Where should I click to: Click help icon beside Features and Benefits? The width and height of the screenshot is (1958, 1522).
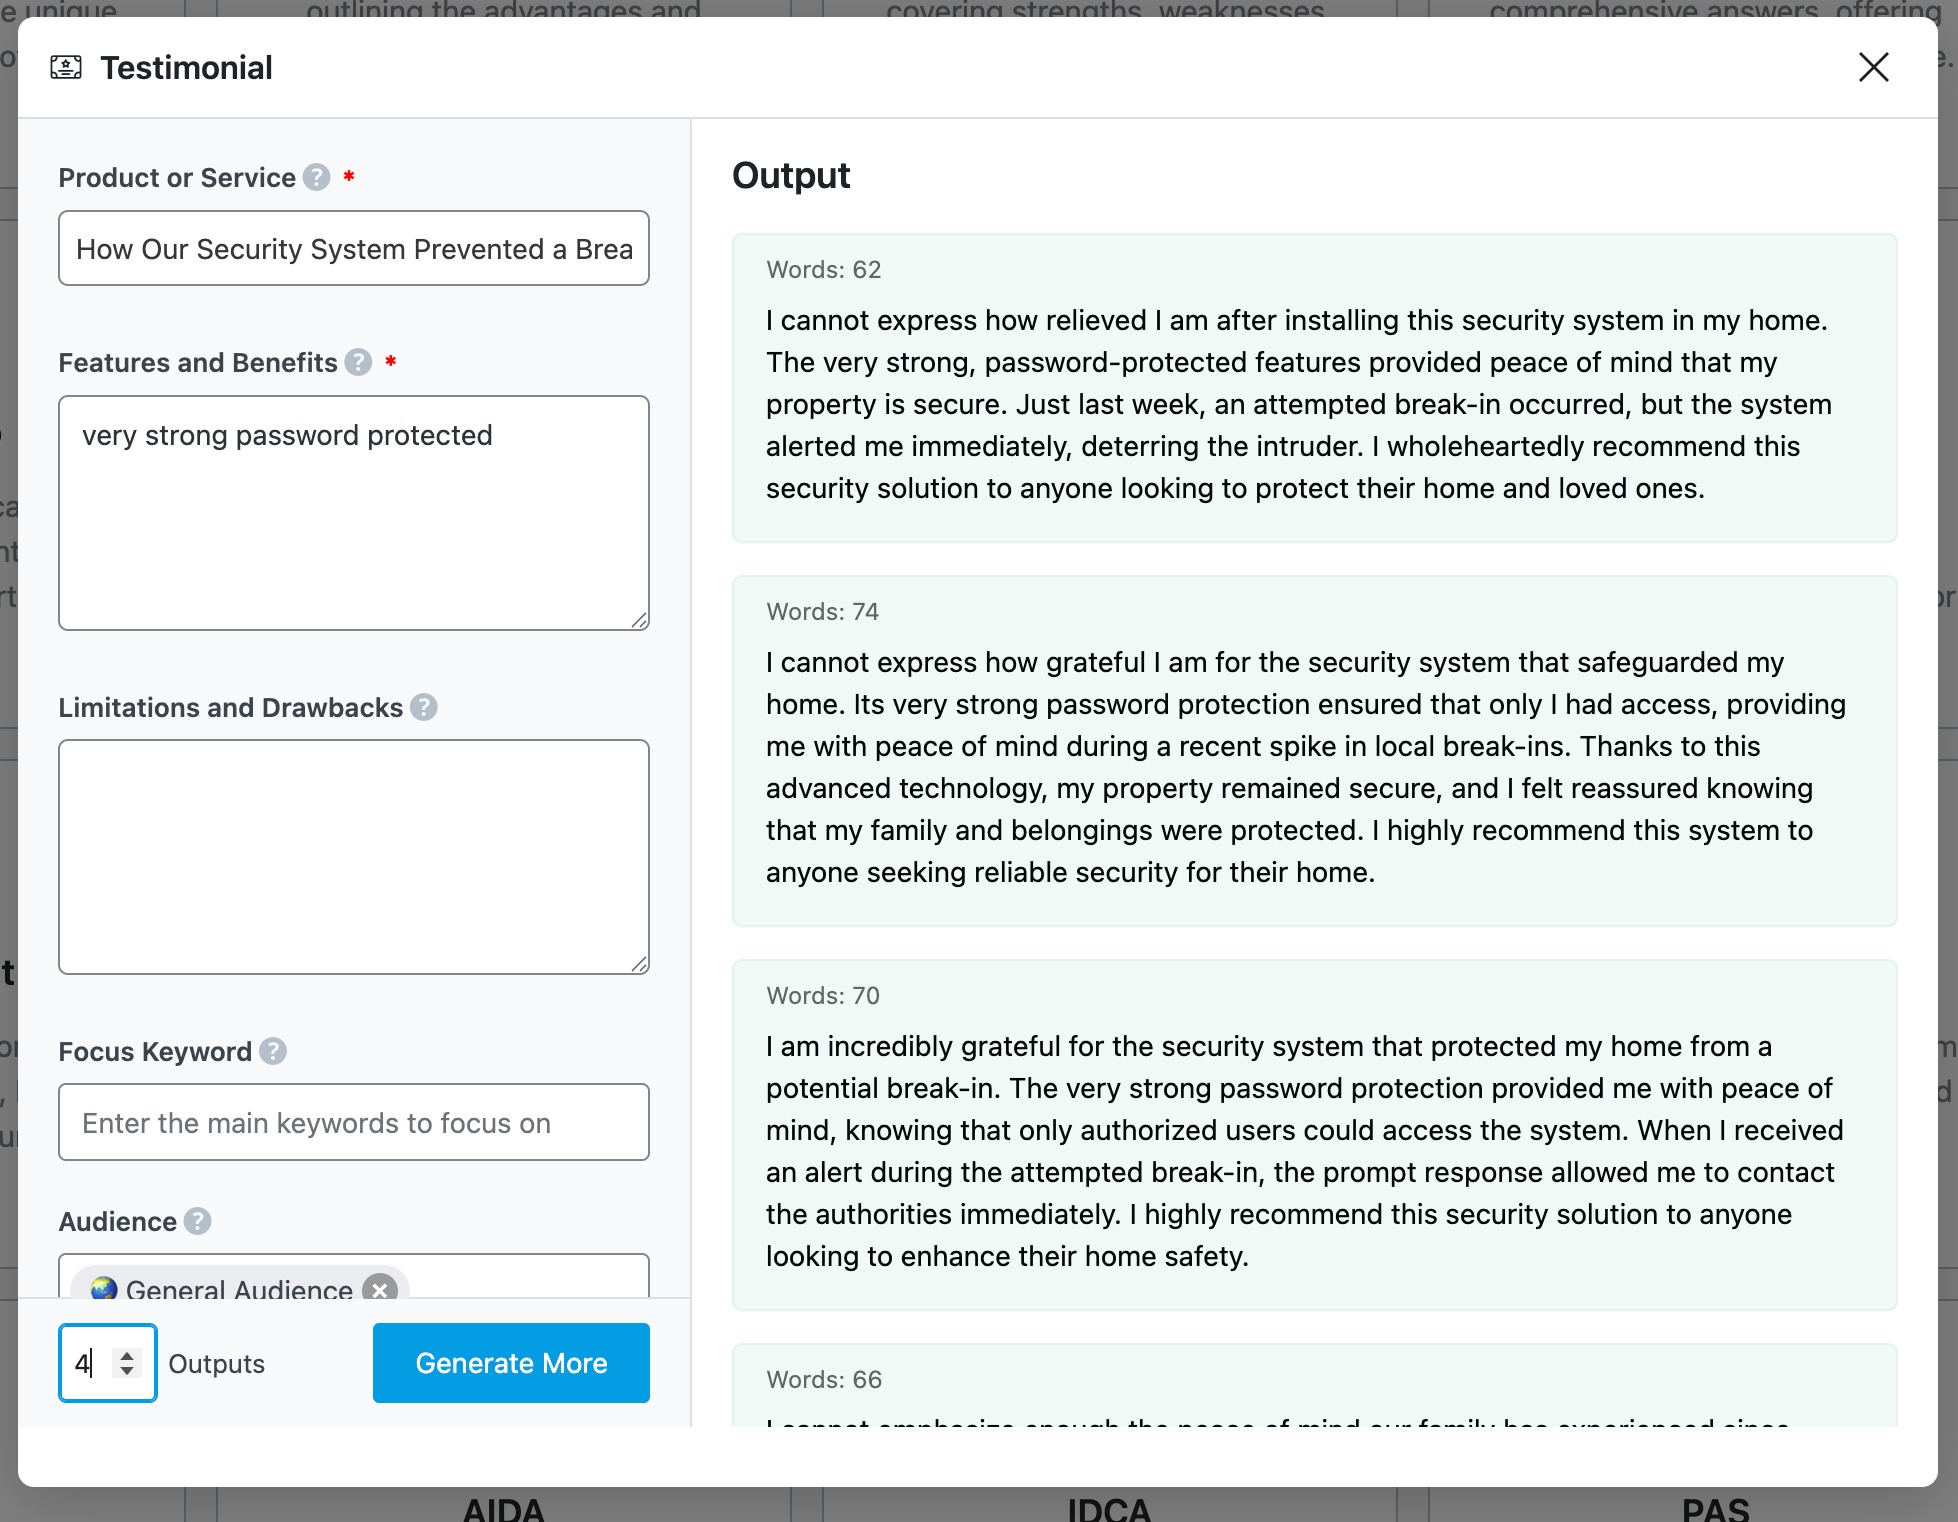point(359,362)
